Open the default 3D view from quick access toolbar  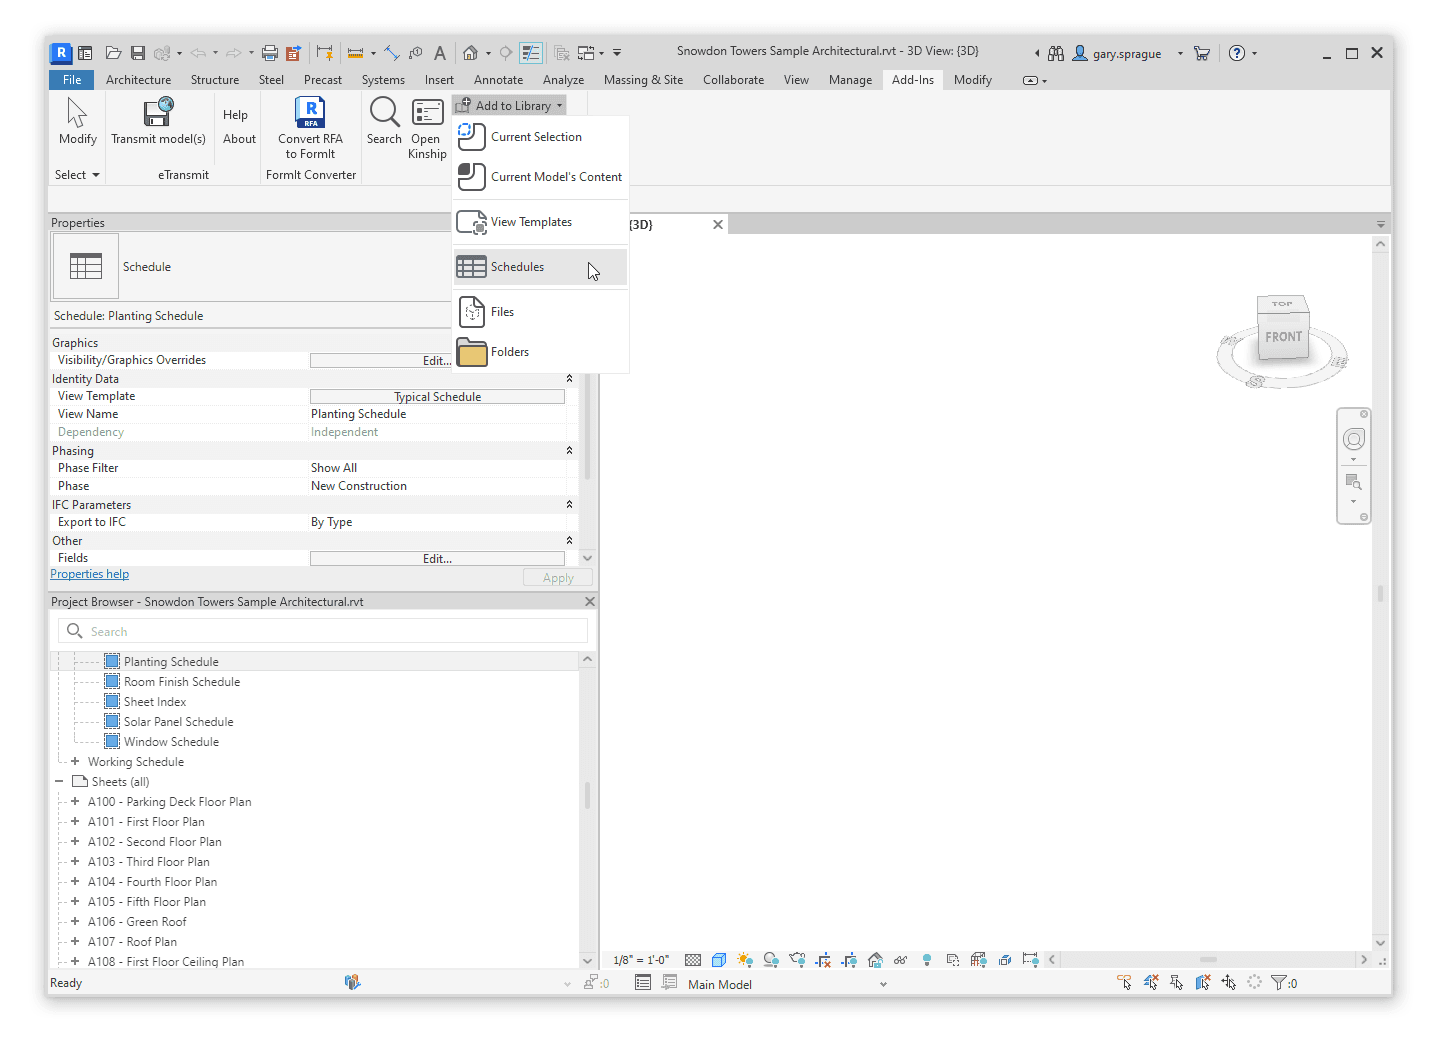point(470,52)
